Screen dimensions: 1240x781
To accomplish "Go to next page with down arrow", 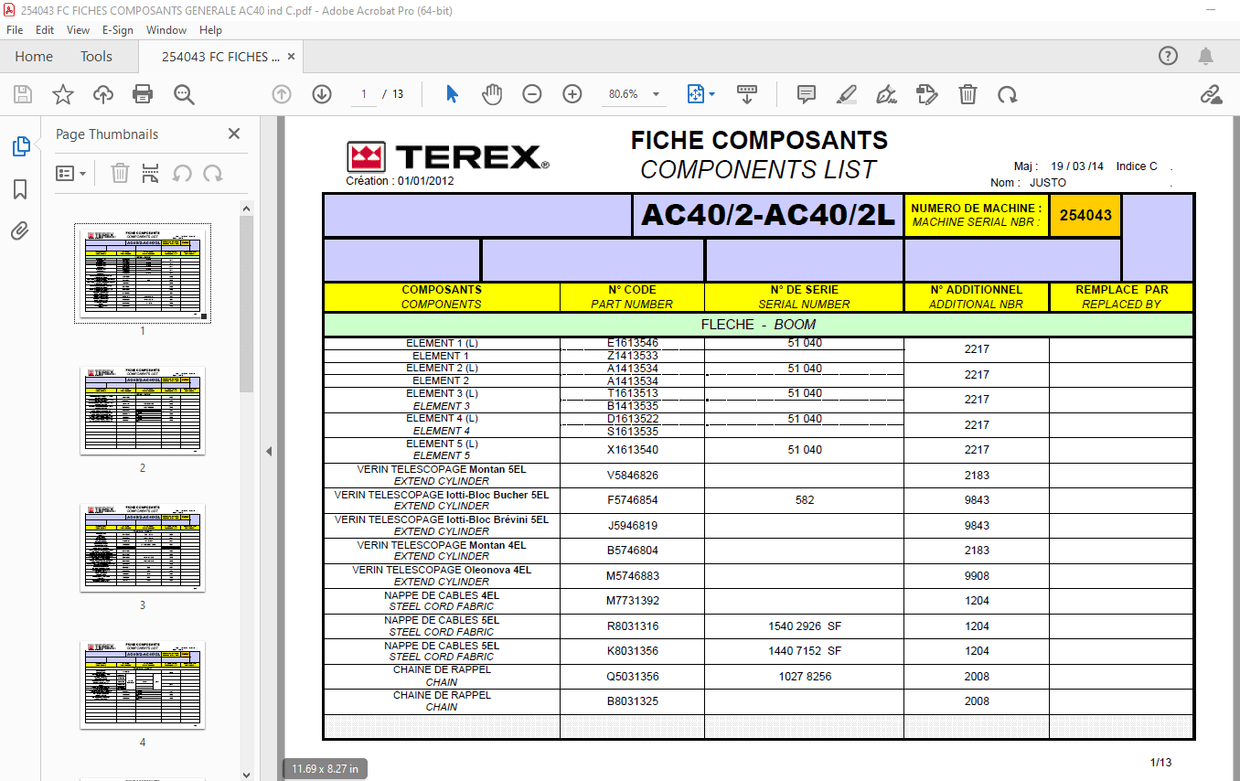I will [321, 93].
